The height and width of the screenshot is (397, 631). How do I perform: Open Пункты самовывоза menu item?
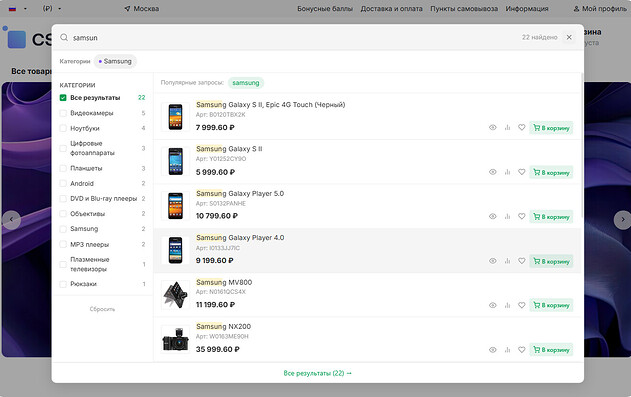pos(464,8)
